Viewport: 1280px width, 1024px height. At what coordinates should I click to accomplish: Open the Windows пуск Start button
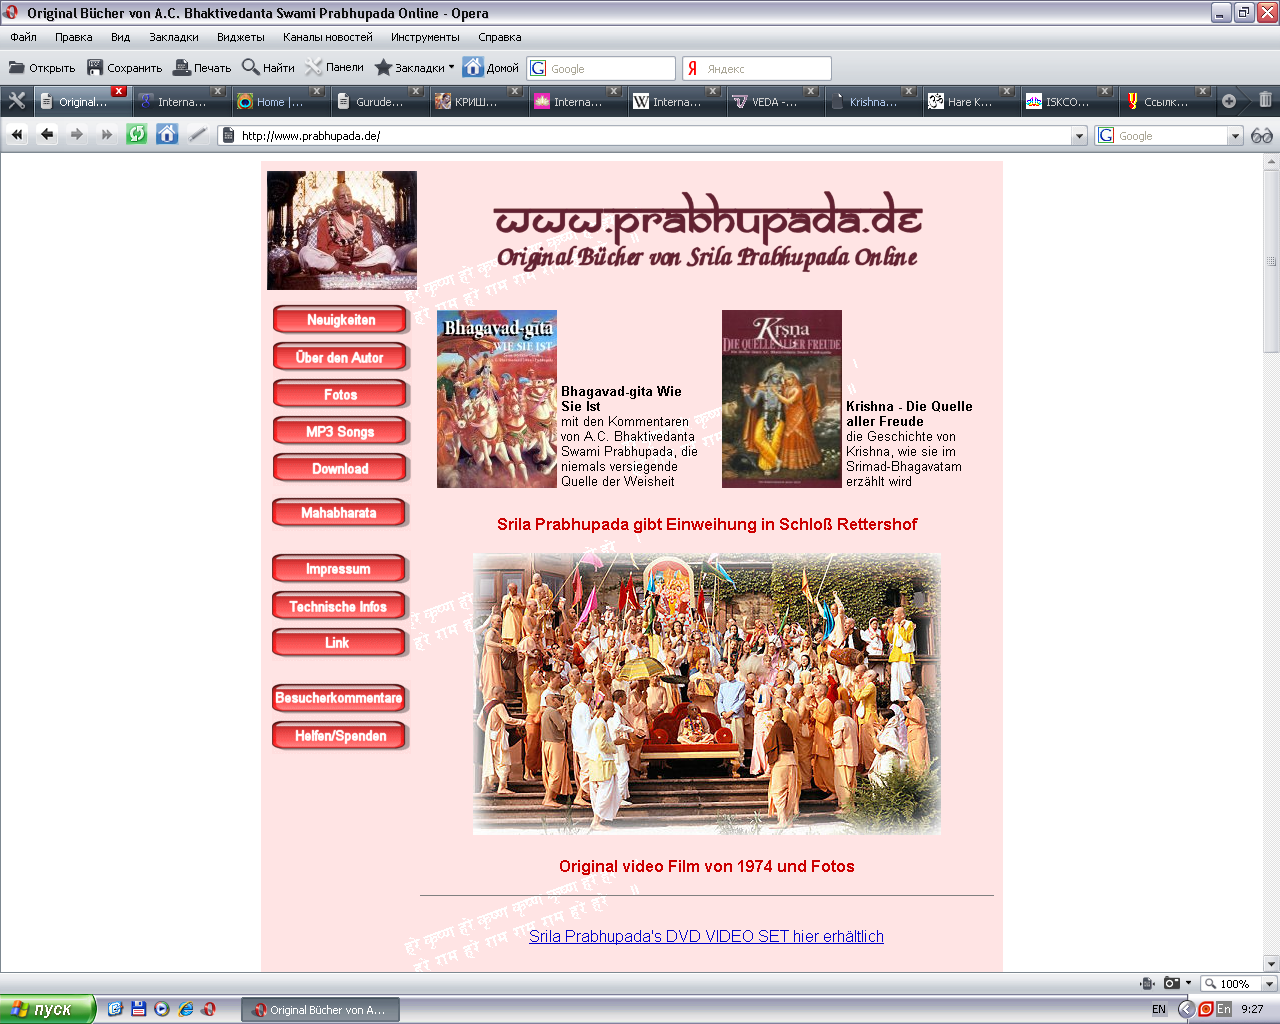pyautogui.click(x=47, y=1009)
